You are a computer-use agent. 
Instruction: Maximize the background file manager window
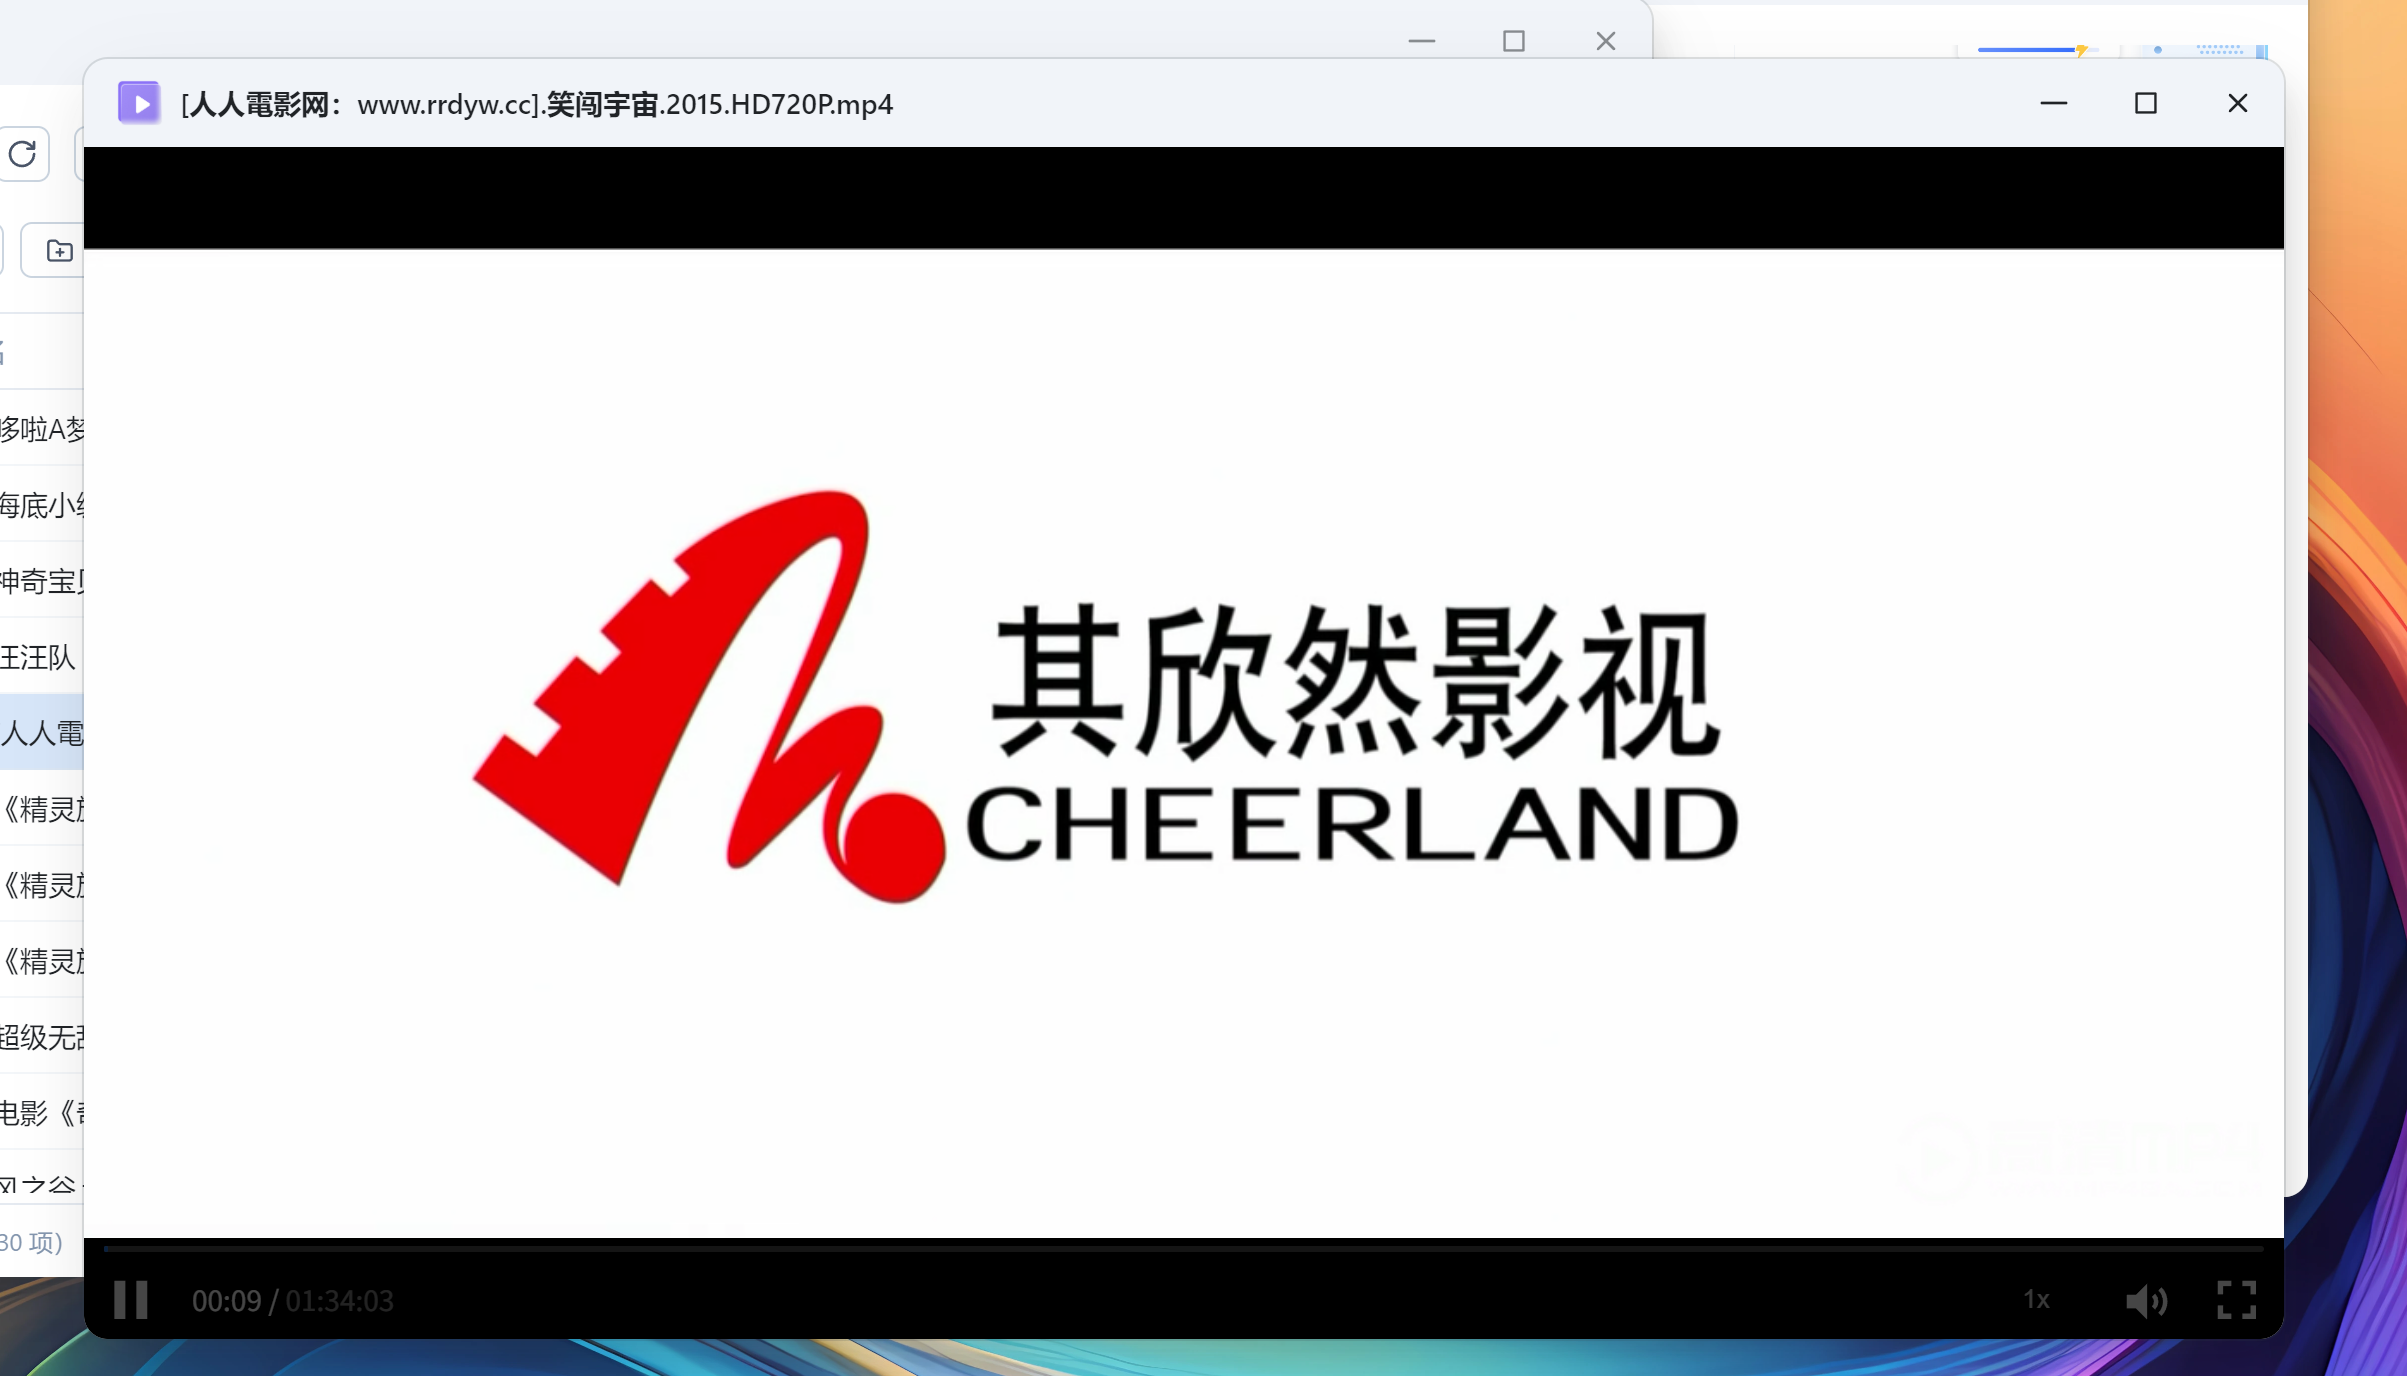tap(1513, 41)
